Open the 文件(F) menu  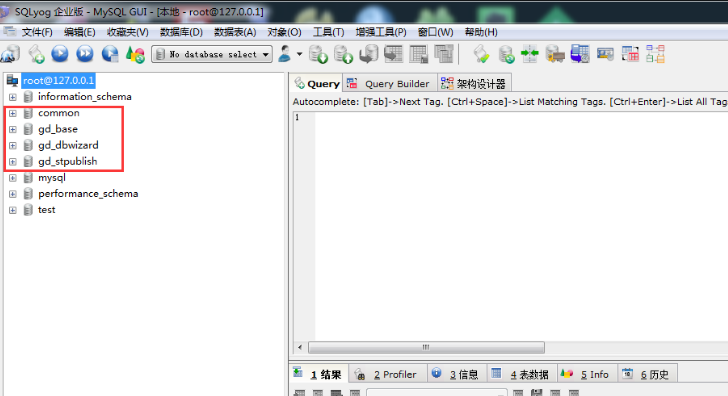click(37, 32)
